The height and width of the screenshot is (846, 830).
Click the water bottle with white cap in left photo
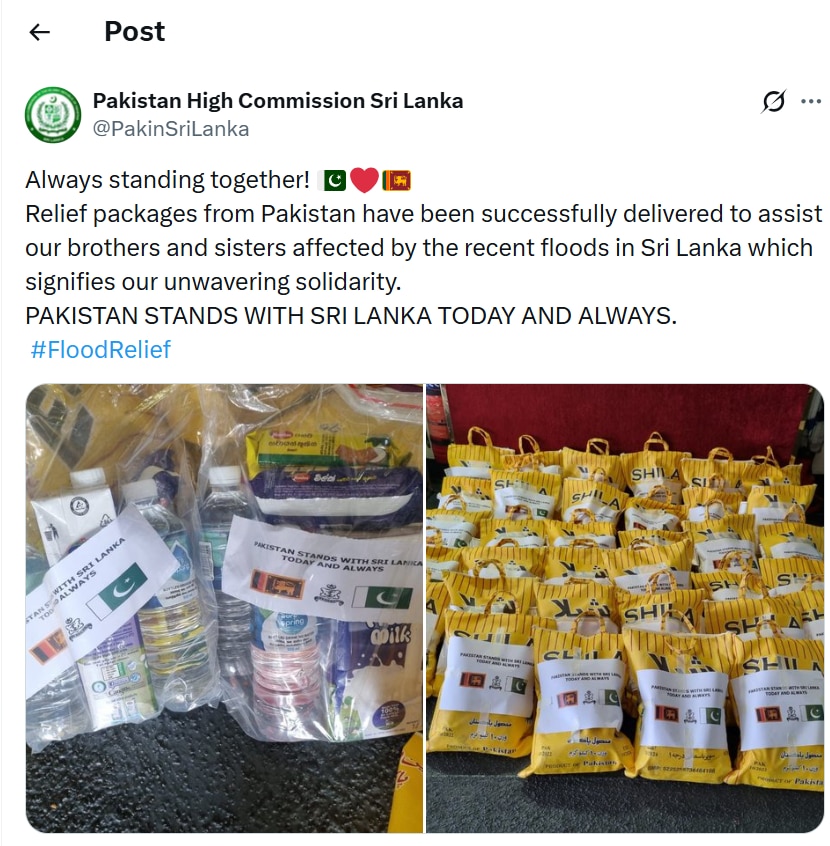click(227, 540)
